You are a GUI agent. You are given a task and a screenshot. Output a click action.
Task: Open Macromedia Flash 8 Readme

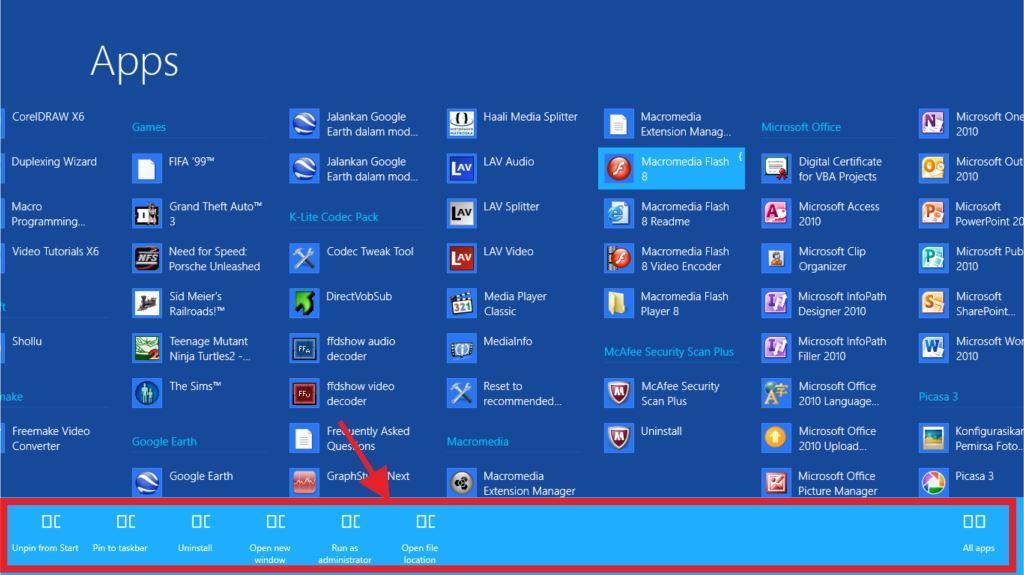tap(667, 214)
